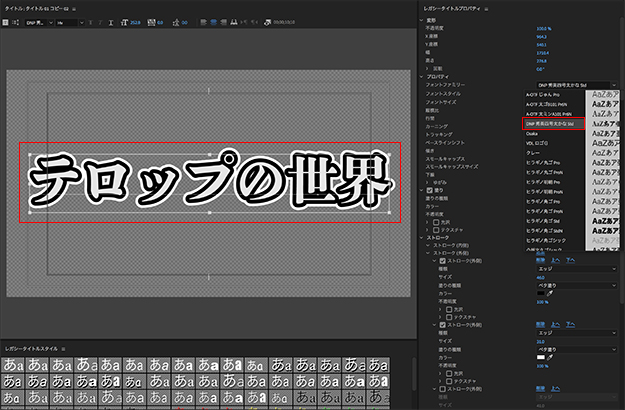Select Osaka from the font list
625x410 pixels.
[533, 133]
